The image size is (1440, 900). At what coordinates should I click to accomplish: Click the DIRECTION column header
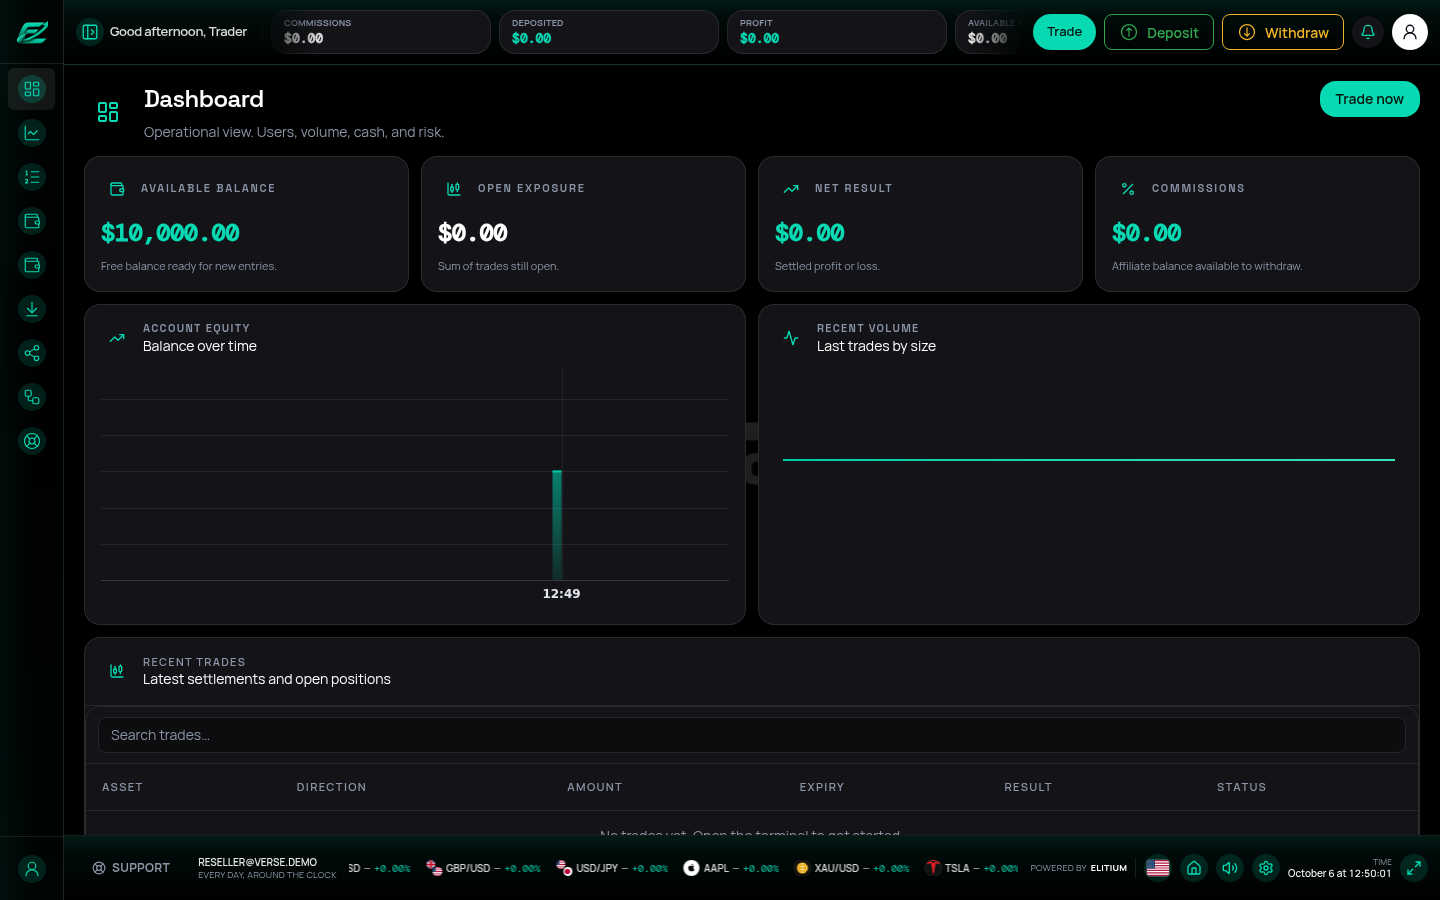tap(331, 788)
